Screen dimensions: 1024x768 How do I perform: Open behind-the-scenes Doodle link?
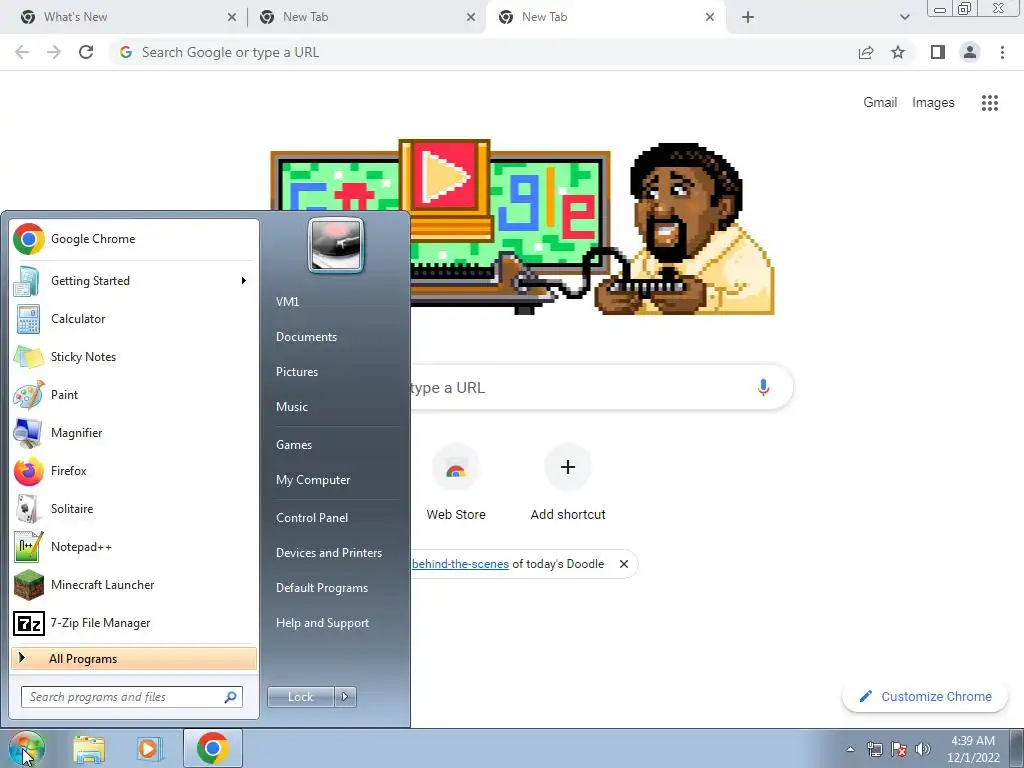pyautogui.click(x=460, y=564)
